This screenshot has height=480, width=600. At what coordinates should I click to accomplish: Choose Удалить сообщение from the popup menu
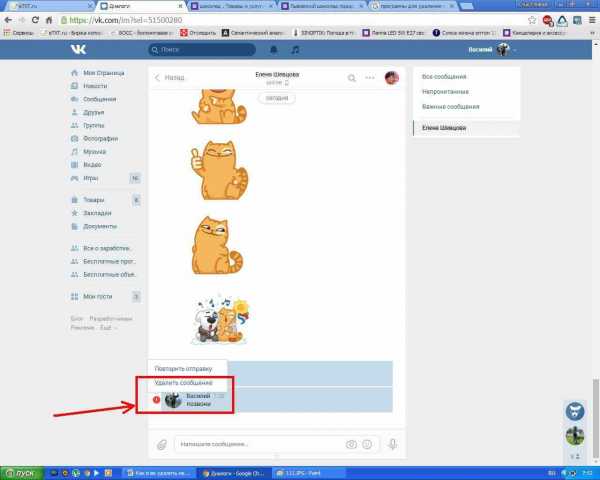[x=183, y=382]
